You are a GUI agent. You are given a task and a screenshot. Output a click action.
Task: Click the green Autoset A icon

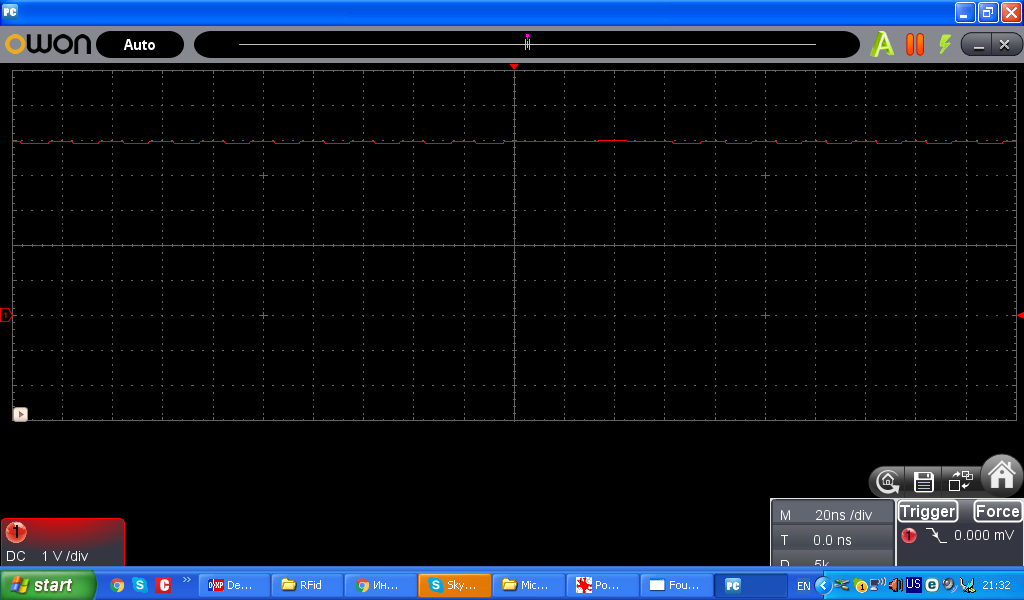pyautogui.click(x=882, y=44)
